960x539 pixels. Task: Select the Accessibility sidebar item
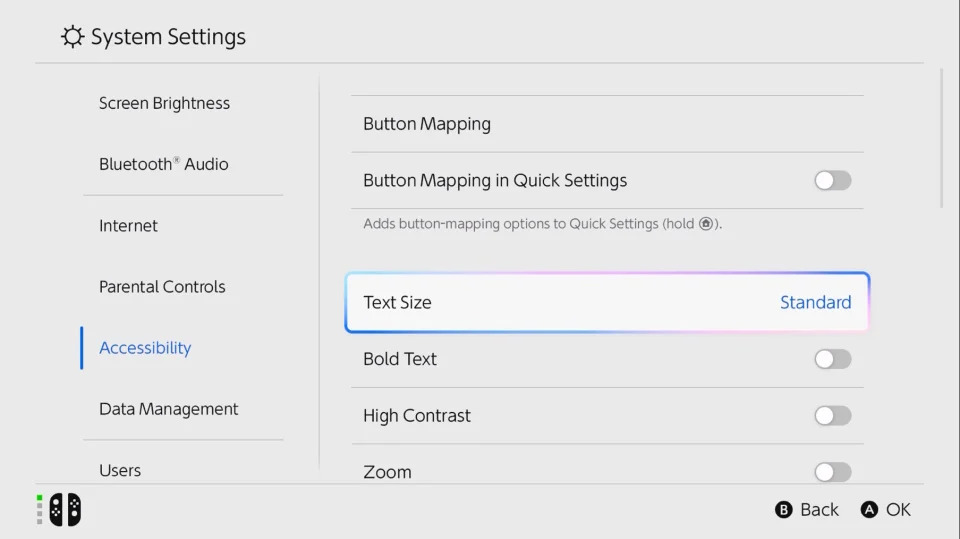click(145, 348)
